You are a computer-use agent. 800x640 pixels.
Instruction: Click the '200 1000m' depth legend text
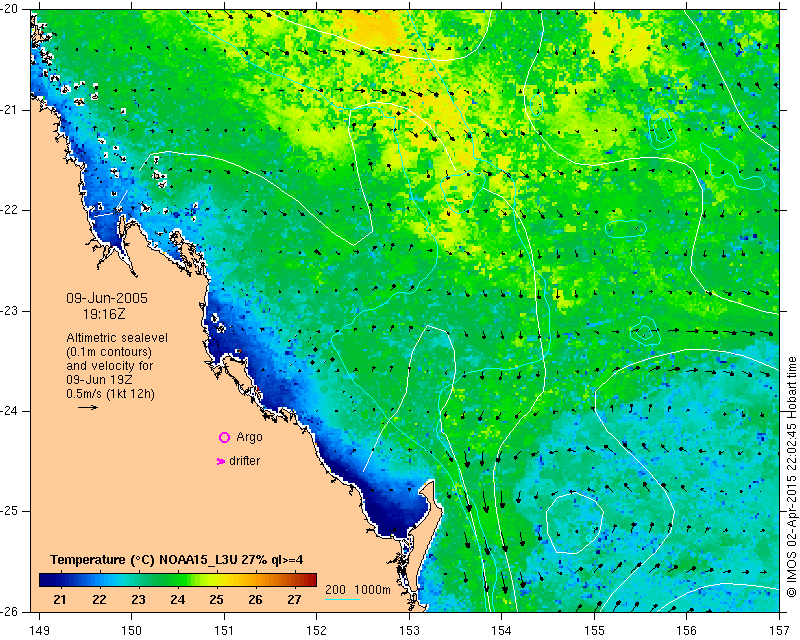click(358, 590)
